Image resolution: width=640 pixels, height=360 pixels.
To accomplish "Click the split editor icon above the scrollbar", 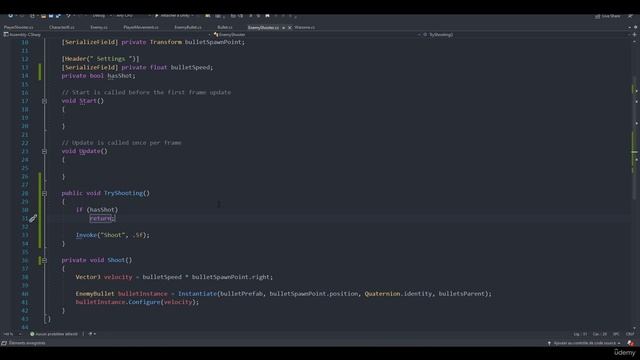I will pyautogui.click(x=634, y=35).
